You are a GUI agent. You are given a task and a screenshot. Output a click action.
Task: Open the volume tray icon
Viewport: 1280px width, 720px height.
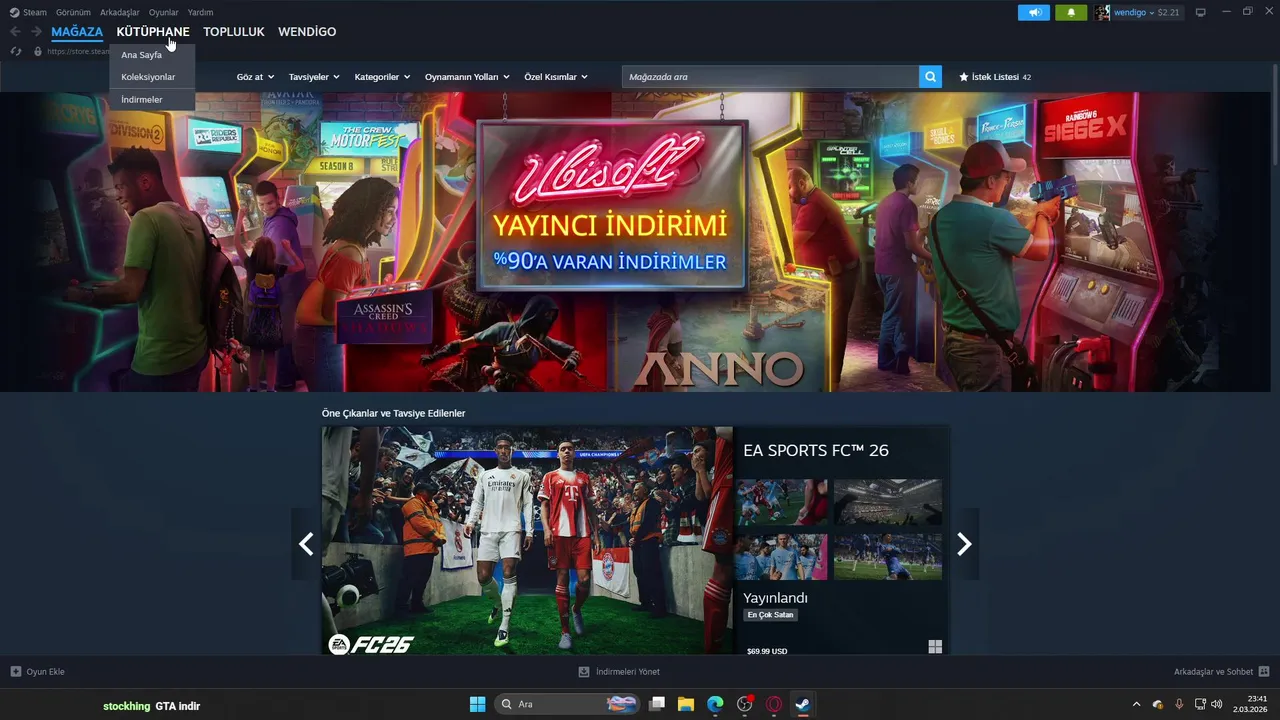(1216, 704)
